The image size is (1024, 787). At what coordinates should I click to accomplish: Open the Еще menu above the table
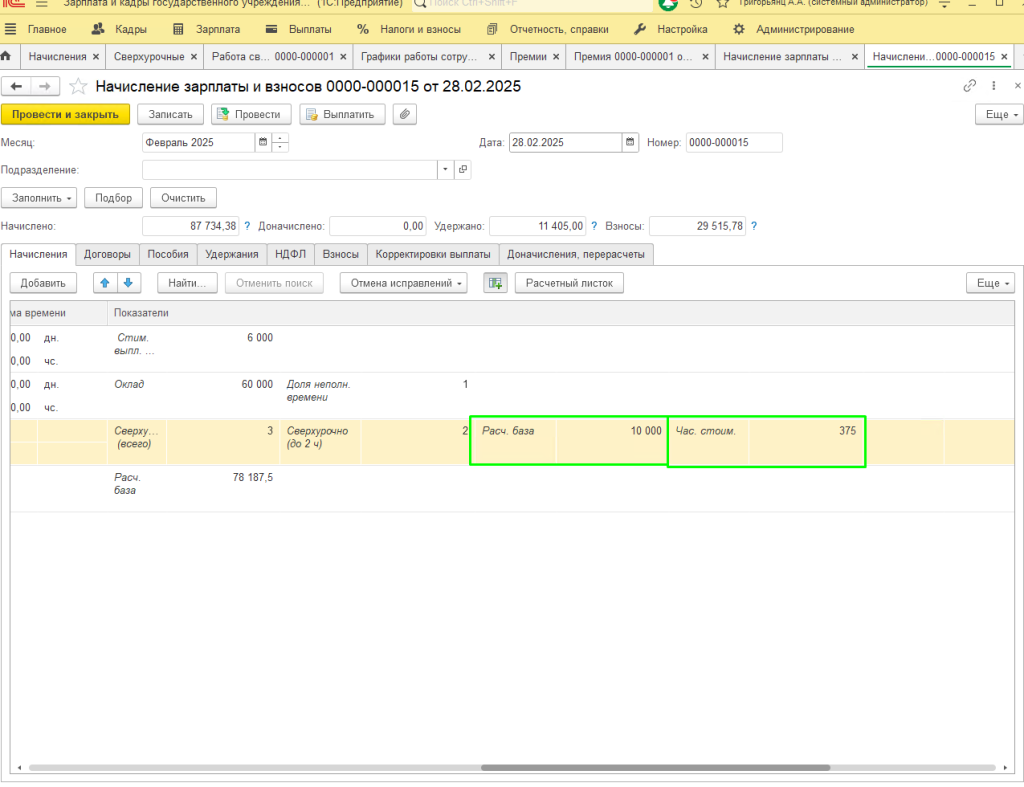pos(991,283)
